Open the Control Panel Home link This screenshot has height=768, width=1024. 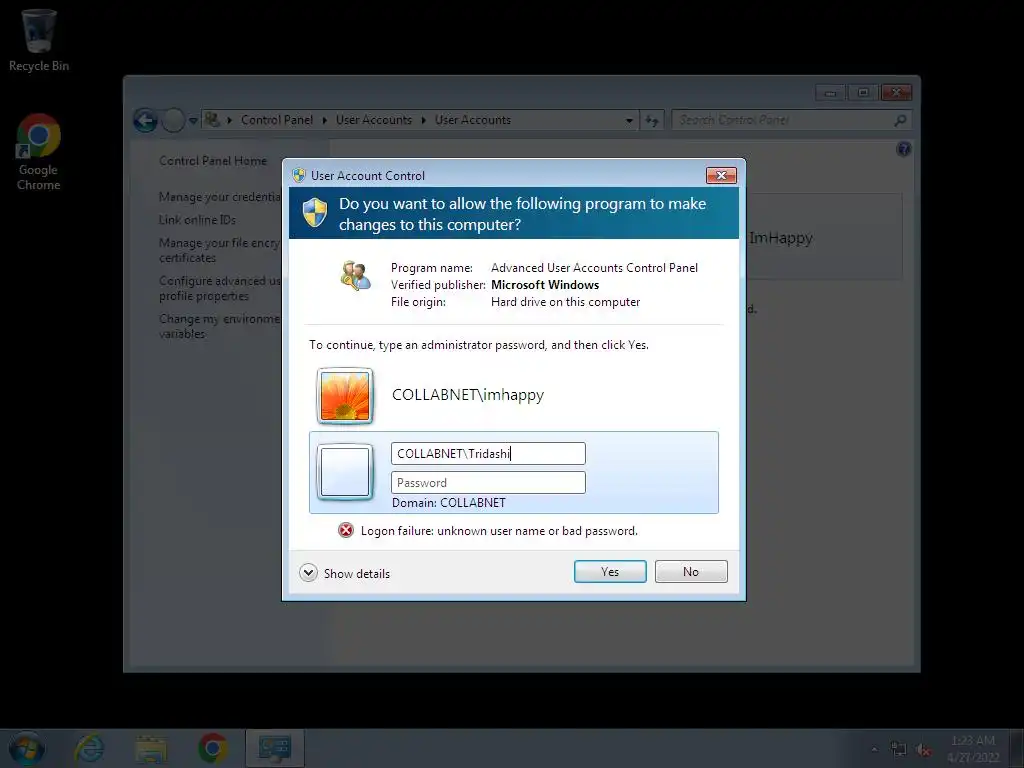coord(213,161)
